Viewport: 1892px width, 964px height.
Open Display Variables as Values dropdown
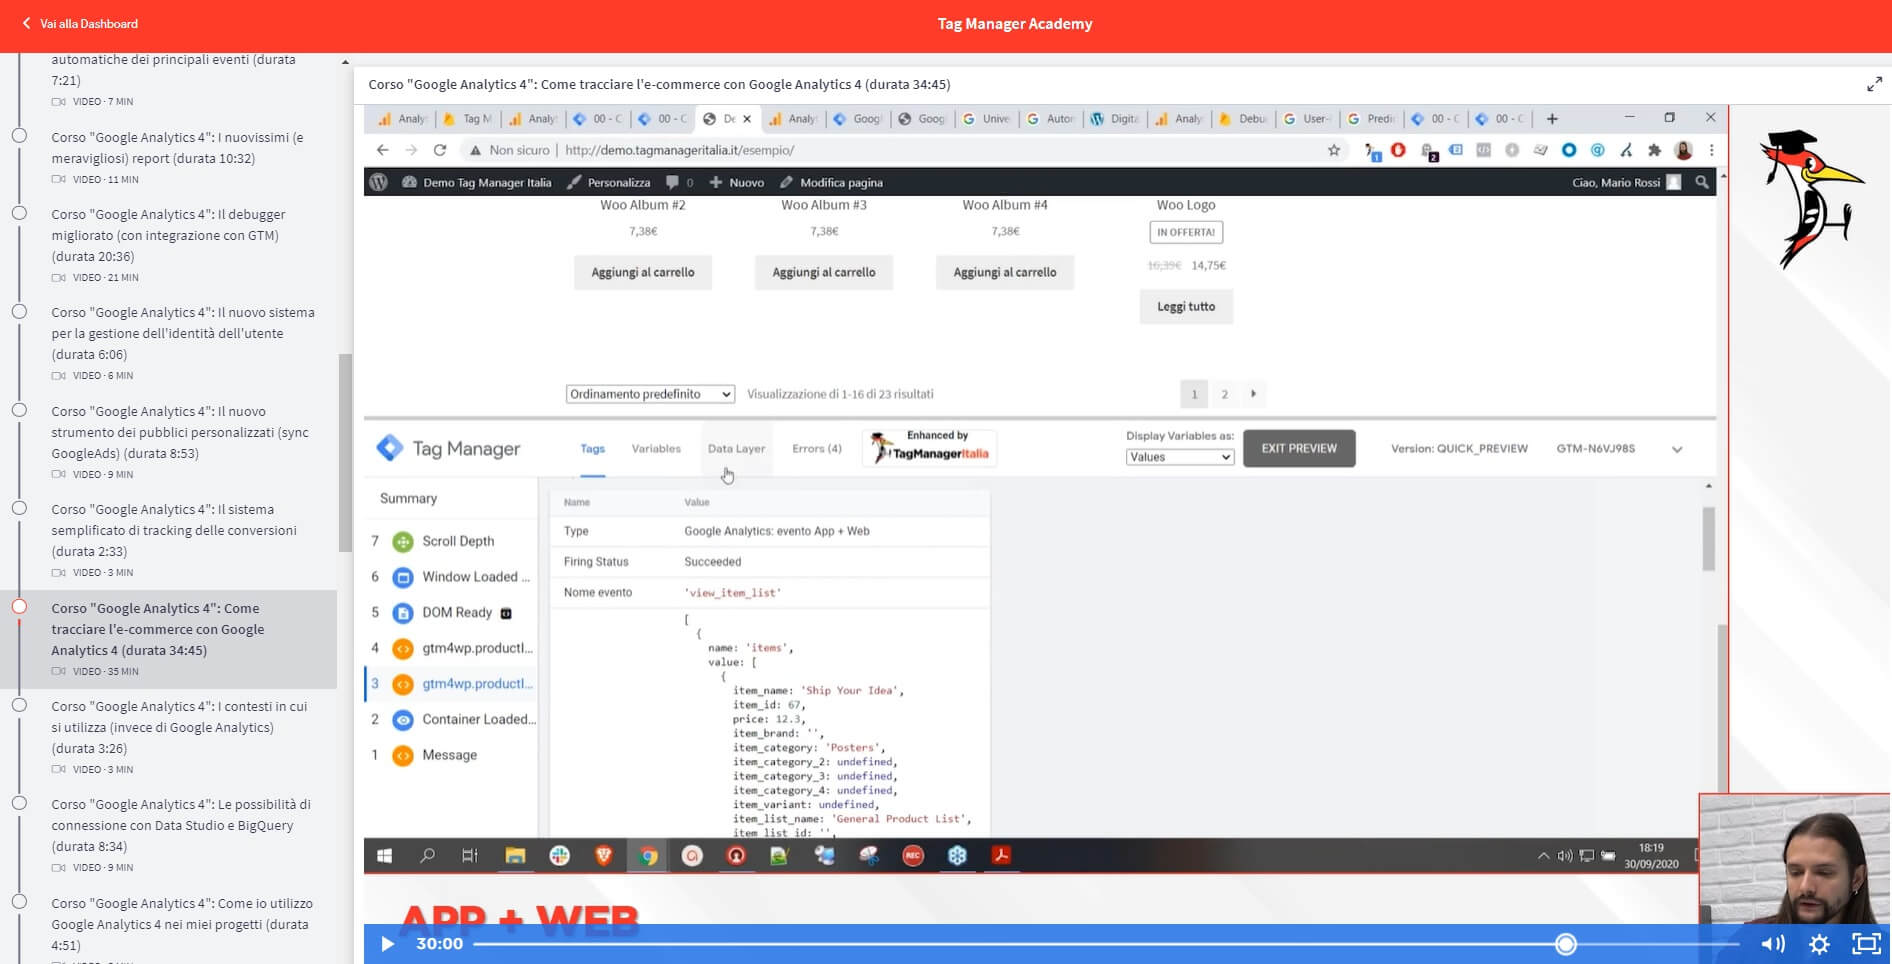pos(1179,457)
